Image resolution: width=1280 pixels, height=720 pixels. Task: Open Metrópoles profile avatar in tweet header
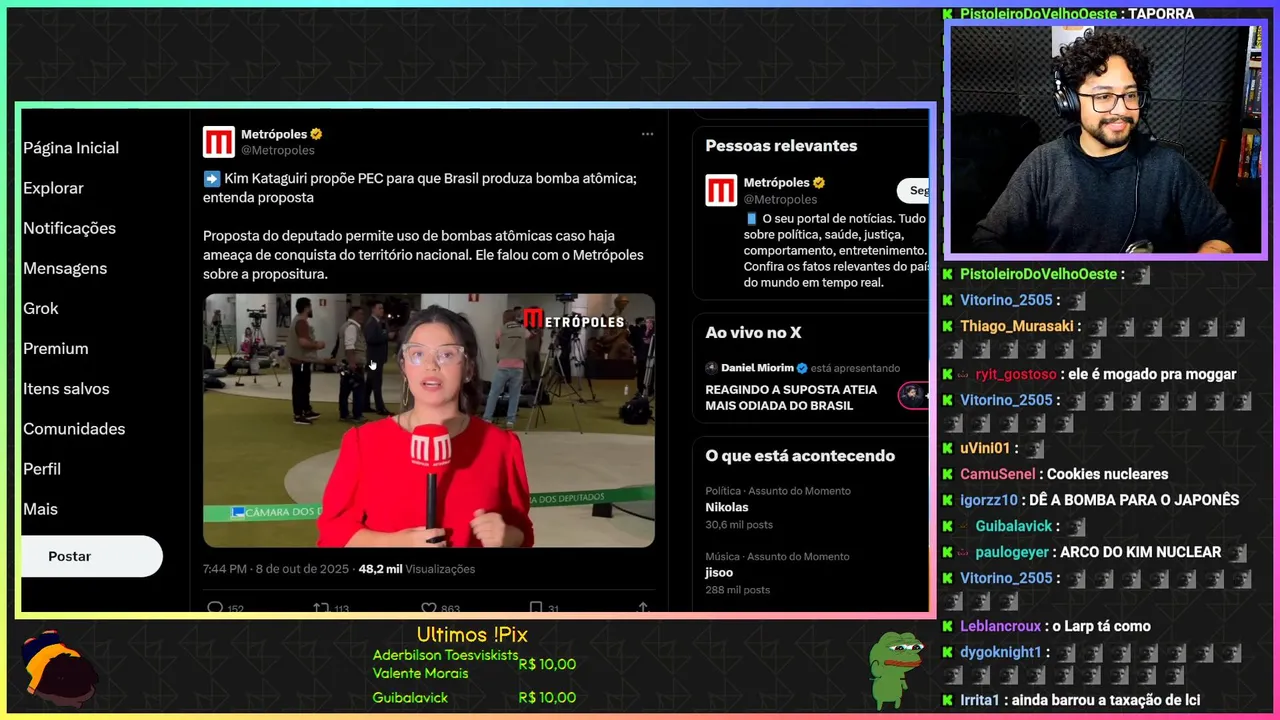point(219,142)
